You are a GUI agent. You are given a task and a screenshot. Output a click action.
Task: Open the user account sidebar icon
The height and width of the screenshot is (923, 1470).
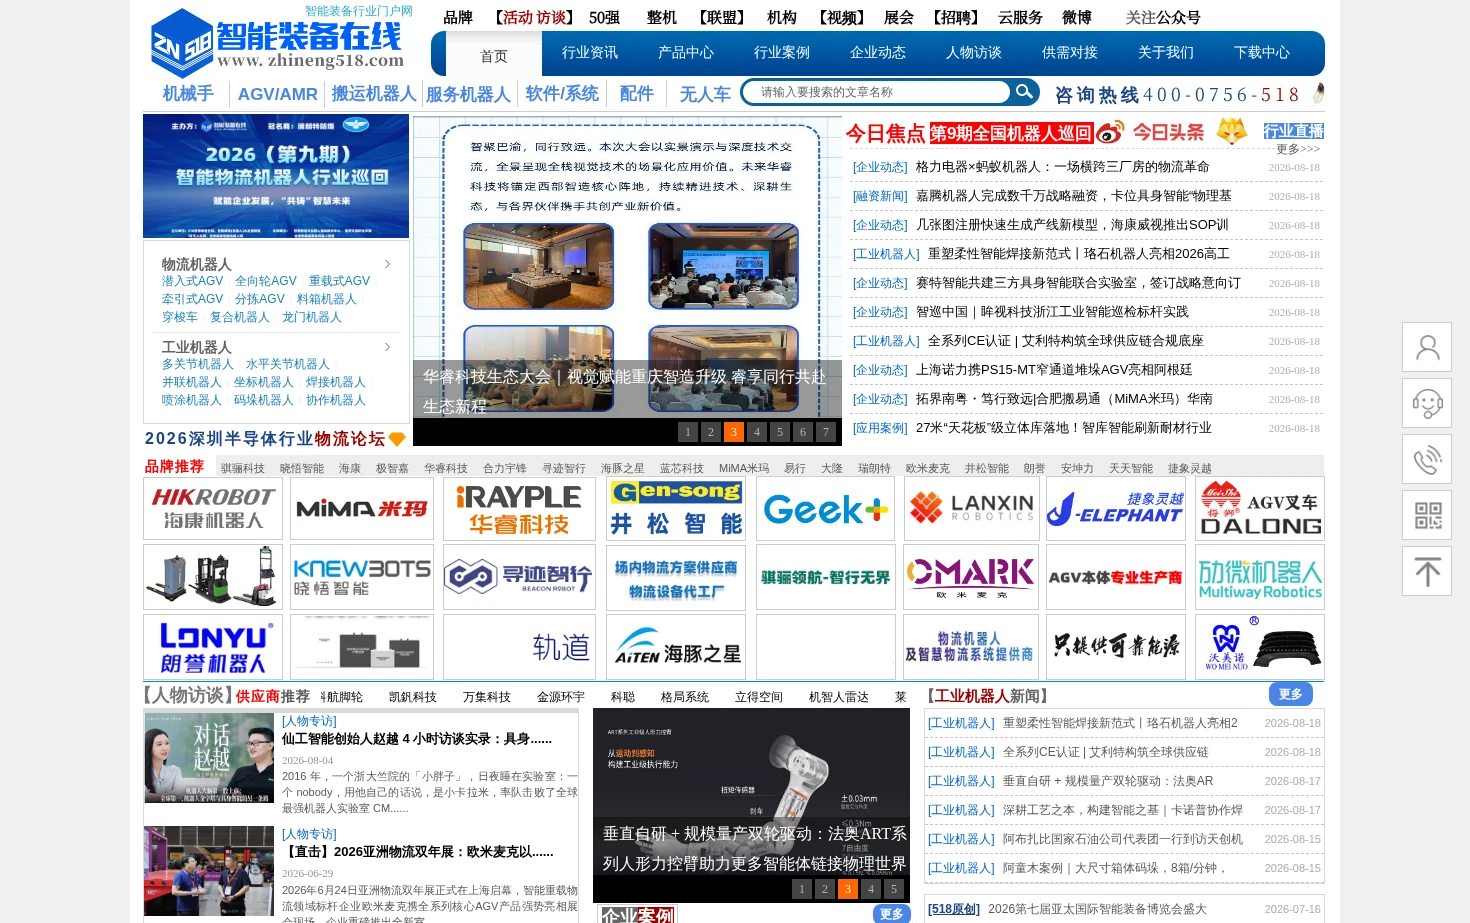pos(1427,347)
